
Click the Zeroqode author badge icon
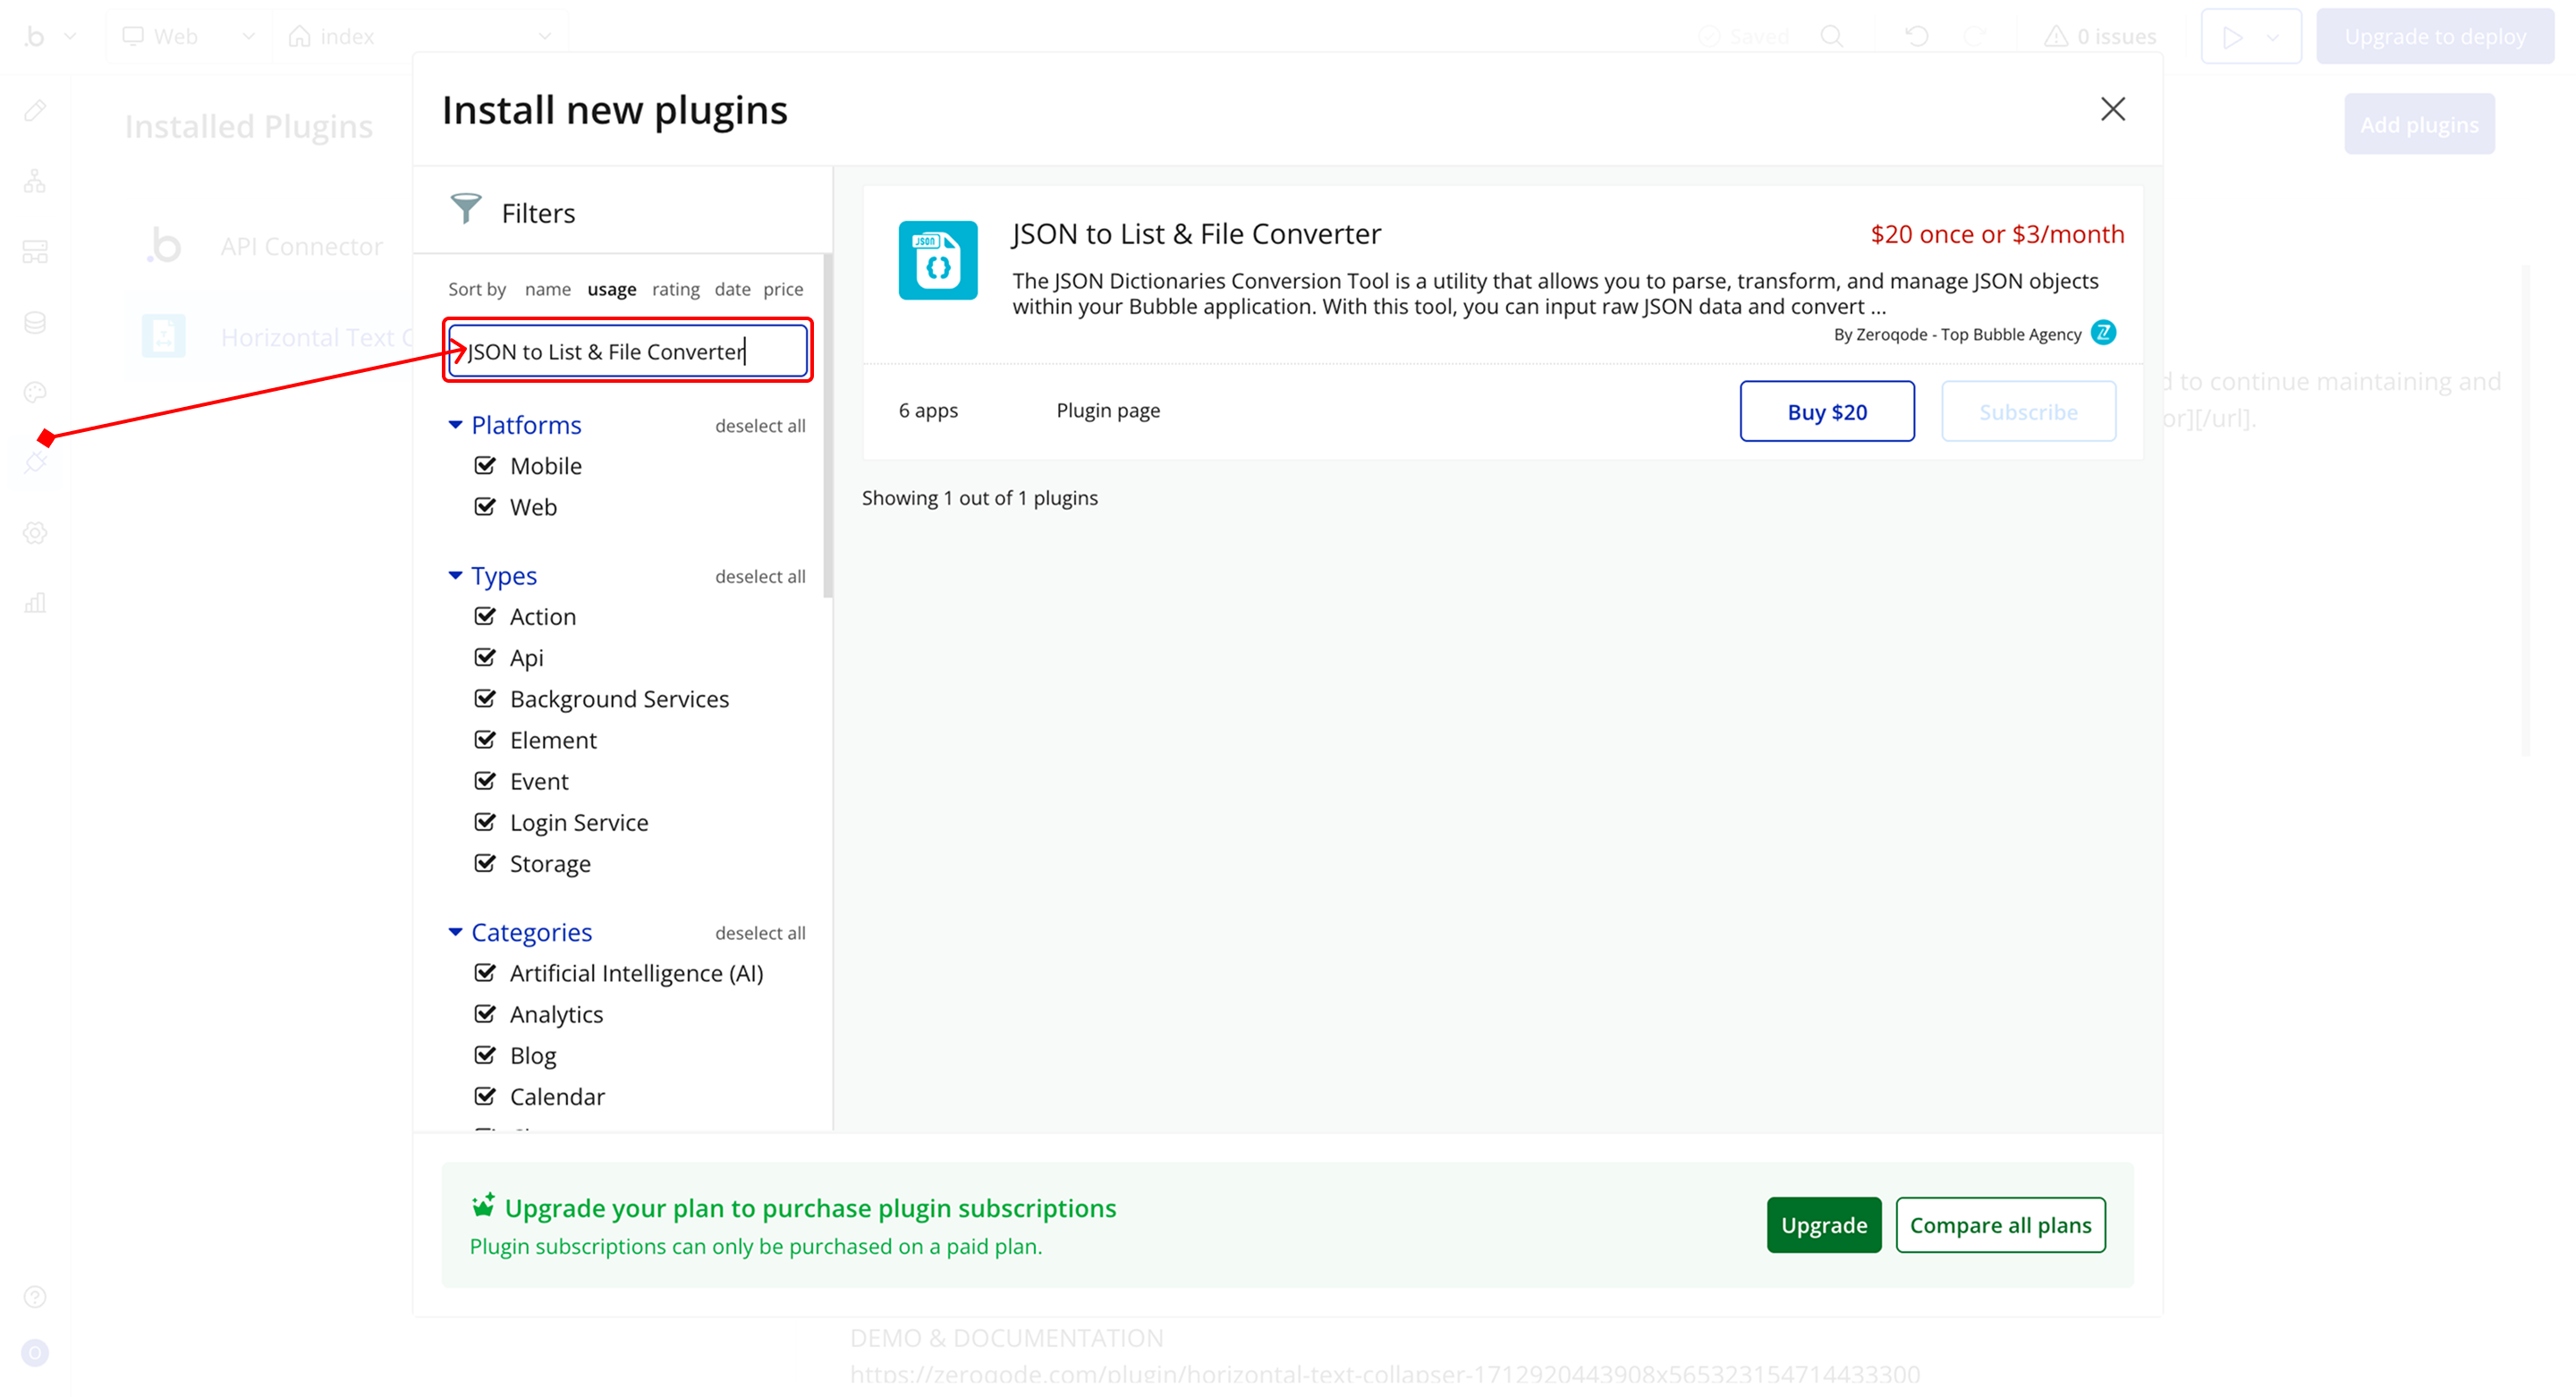[x=2103, y=333]
